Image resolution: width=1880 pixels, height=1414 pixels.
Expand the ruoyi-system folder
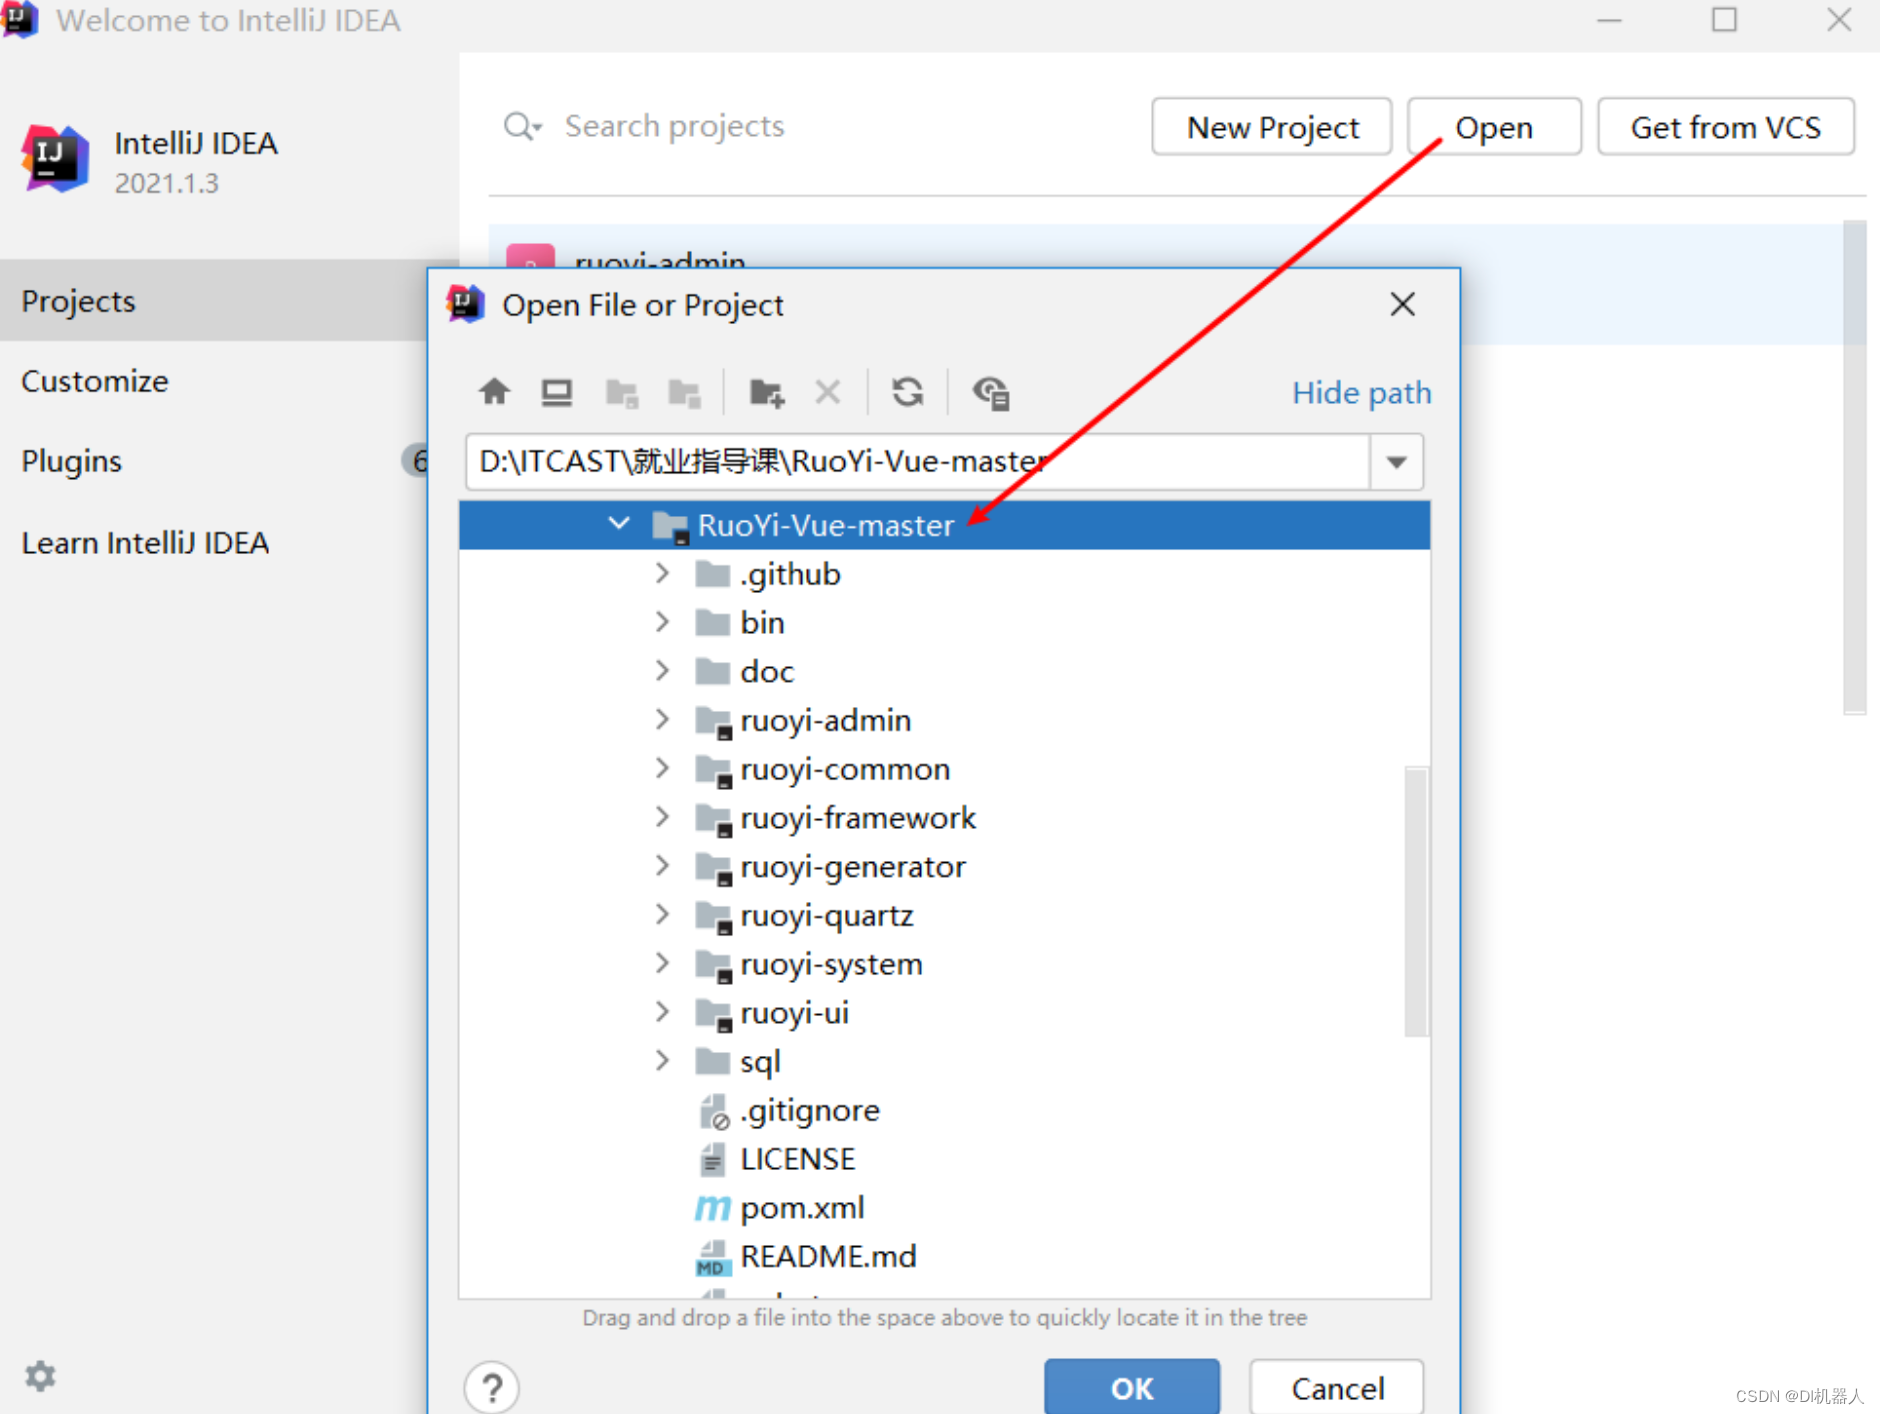[x=662, y=963]
